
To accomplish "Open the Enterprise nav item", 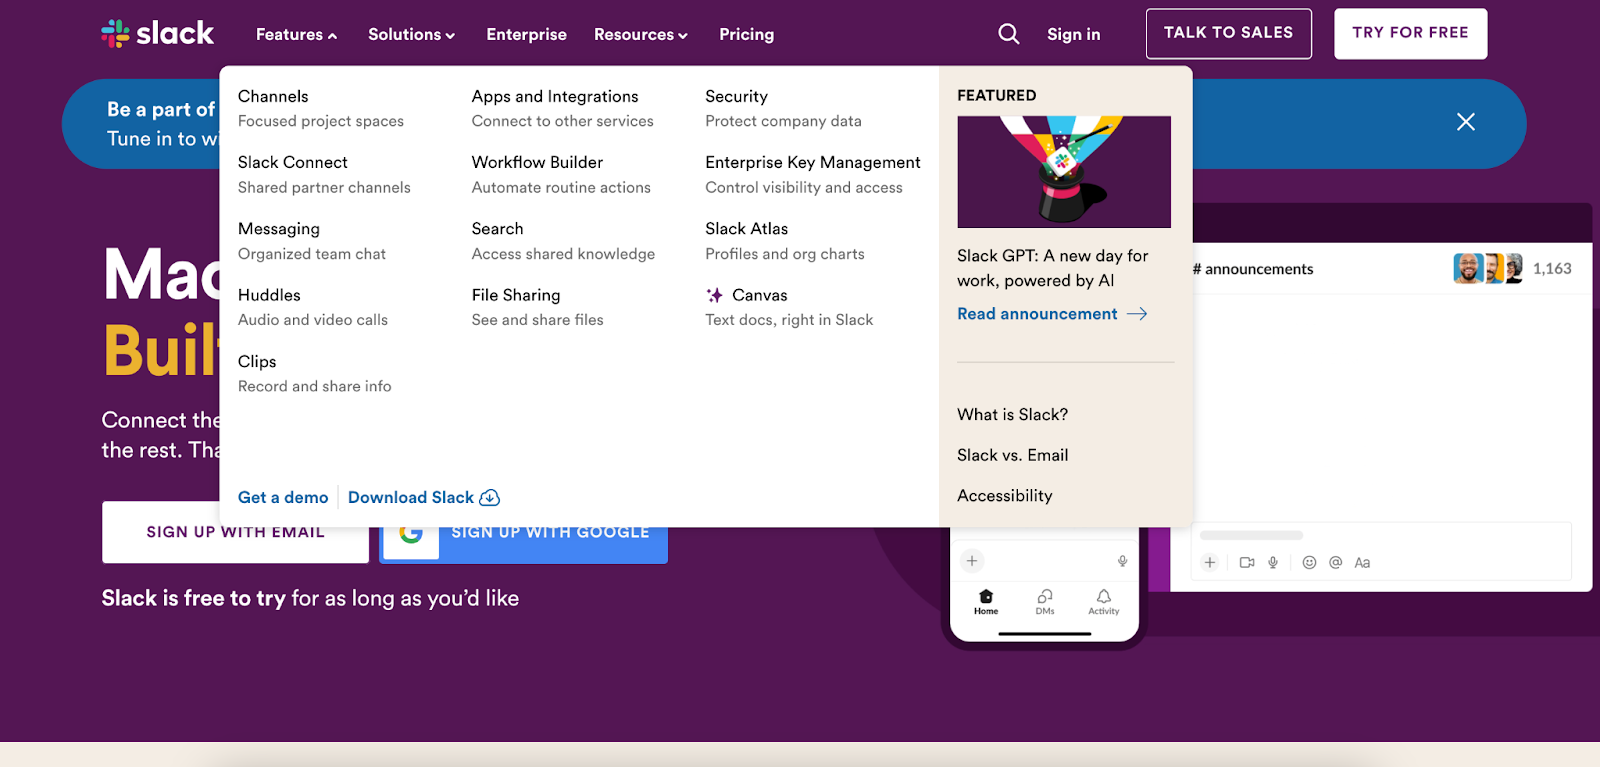I will pyautogui.click(x=526, y=34).
